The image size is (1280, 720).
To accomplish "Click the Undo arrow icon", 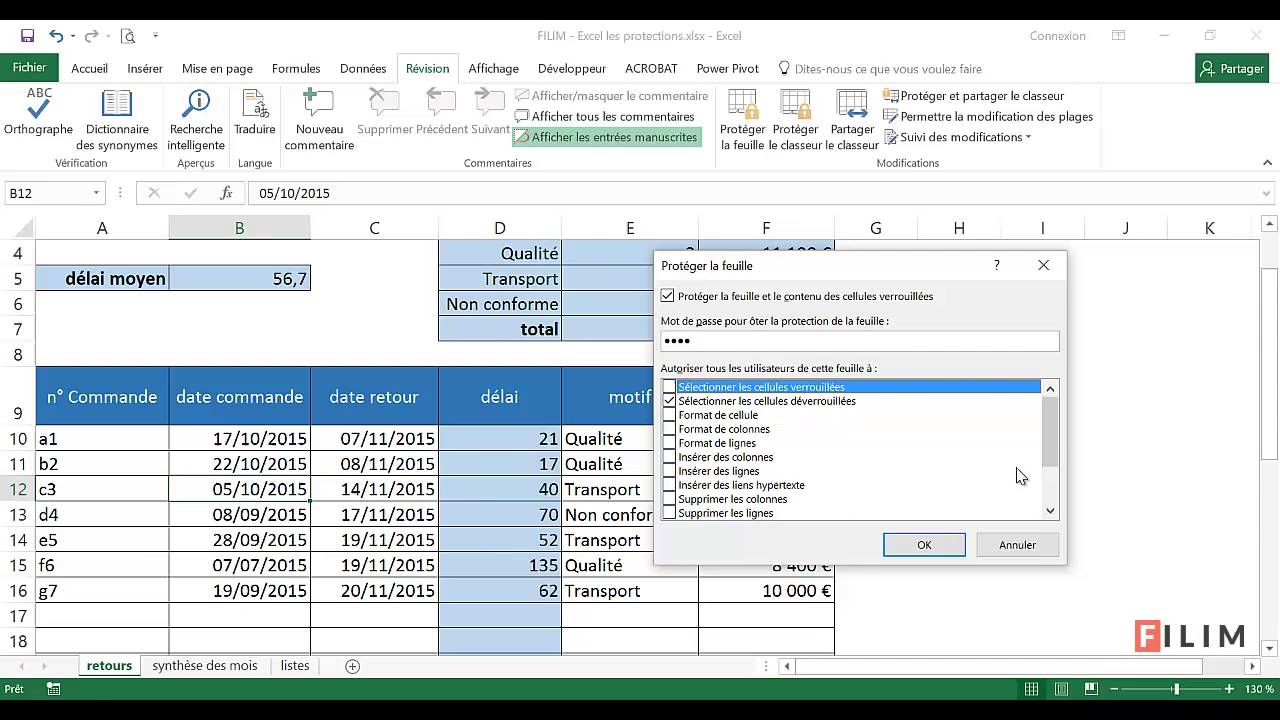I will point(56,36).
